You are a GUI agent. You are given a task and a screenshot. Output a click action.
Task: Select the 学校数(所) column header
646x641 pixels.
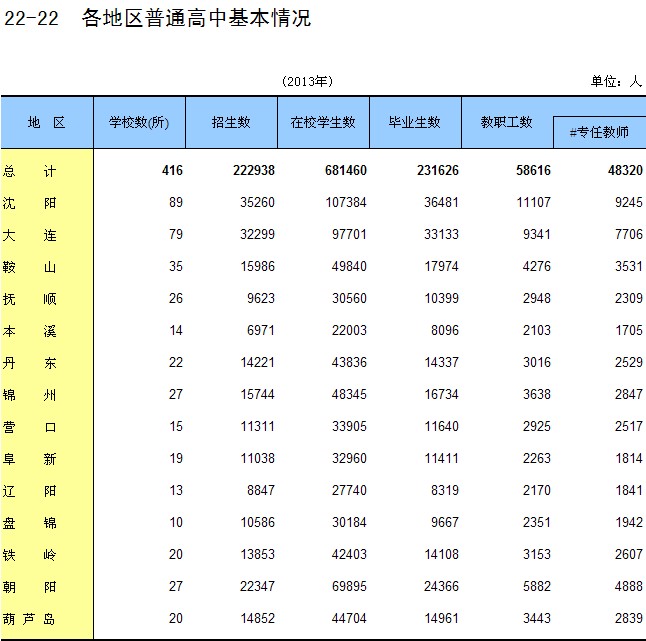[x=139, y=122]
